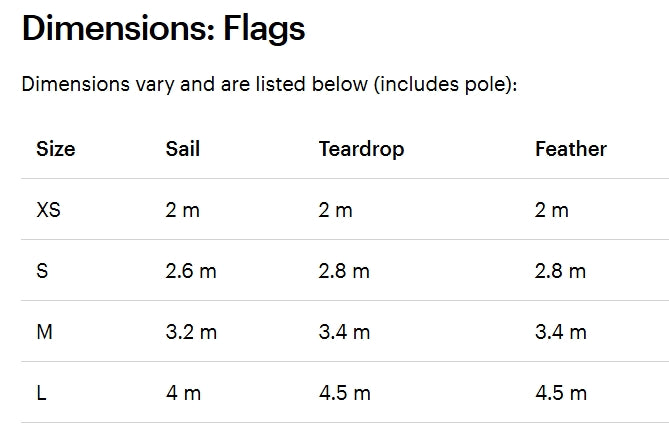Click the Teardrop value for XS size

pyautogui.click(x=336, y=210)
